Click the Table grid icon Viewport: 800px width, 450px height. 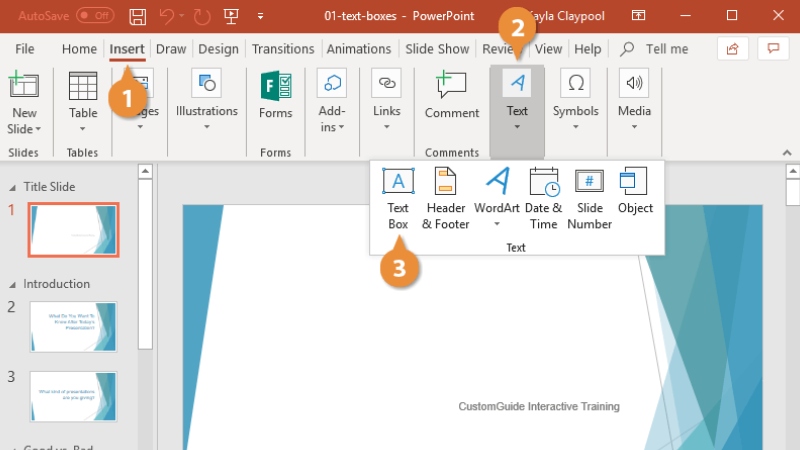tap(83, 86)
